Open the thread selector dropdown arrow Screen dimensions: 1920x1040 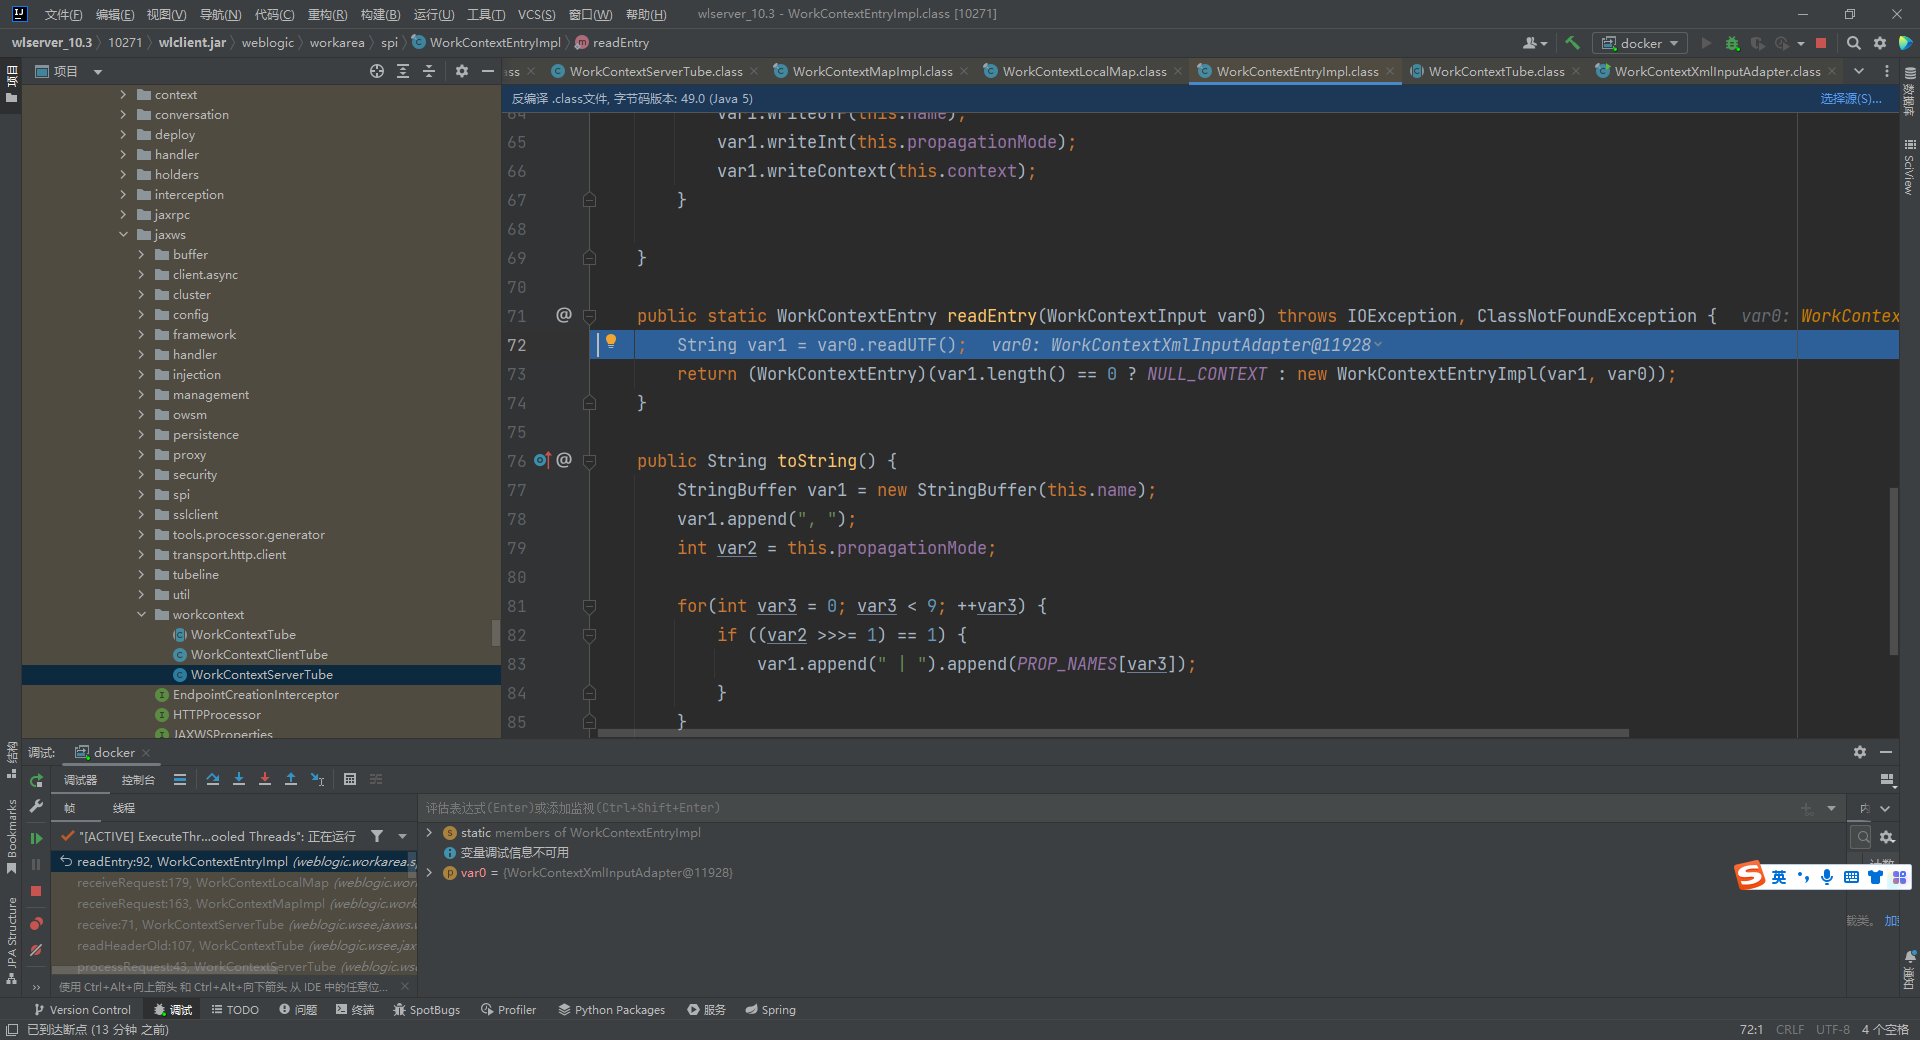(x=402, y=836)
